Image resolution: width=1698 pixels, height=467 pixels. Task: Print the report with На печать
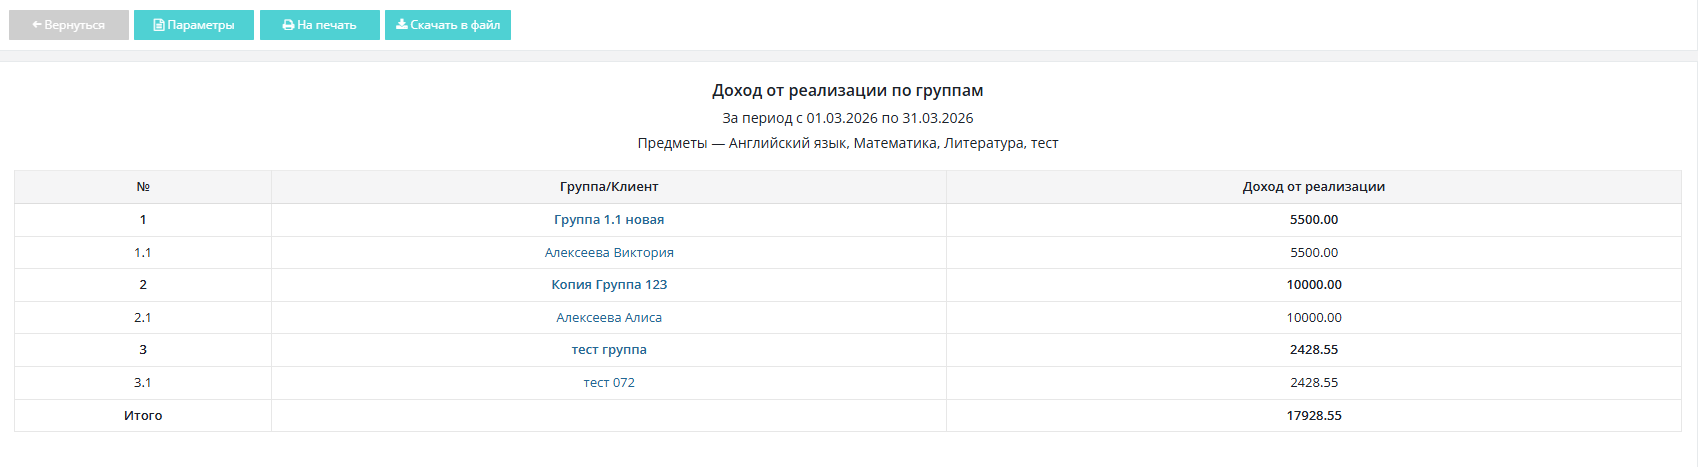click(320, 25)
